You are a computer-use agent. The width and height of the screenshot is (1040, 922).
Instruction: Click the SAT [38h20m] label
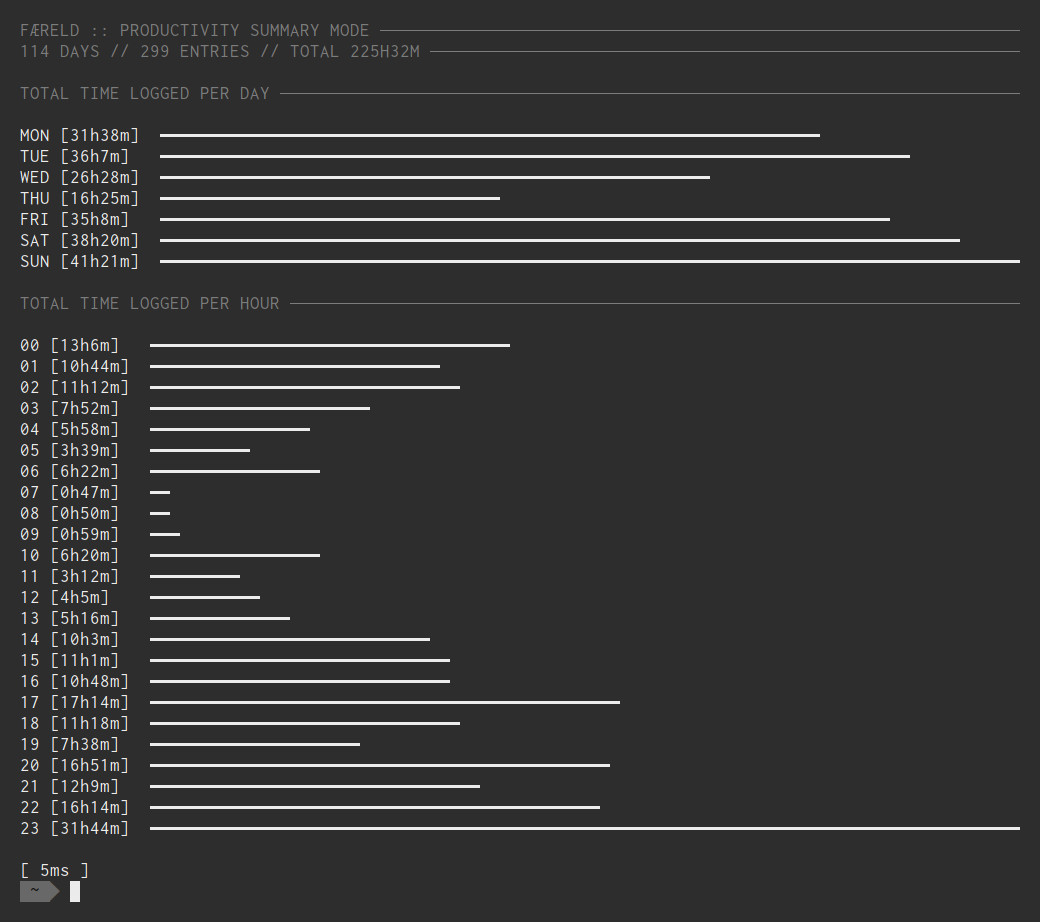(80, 241)
